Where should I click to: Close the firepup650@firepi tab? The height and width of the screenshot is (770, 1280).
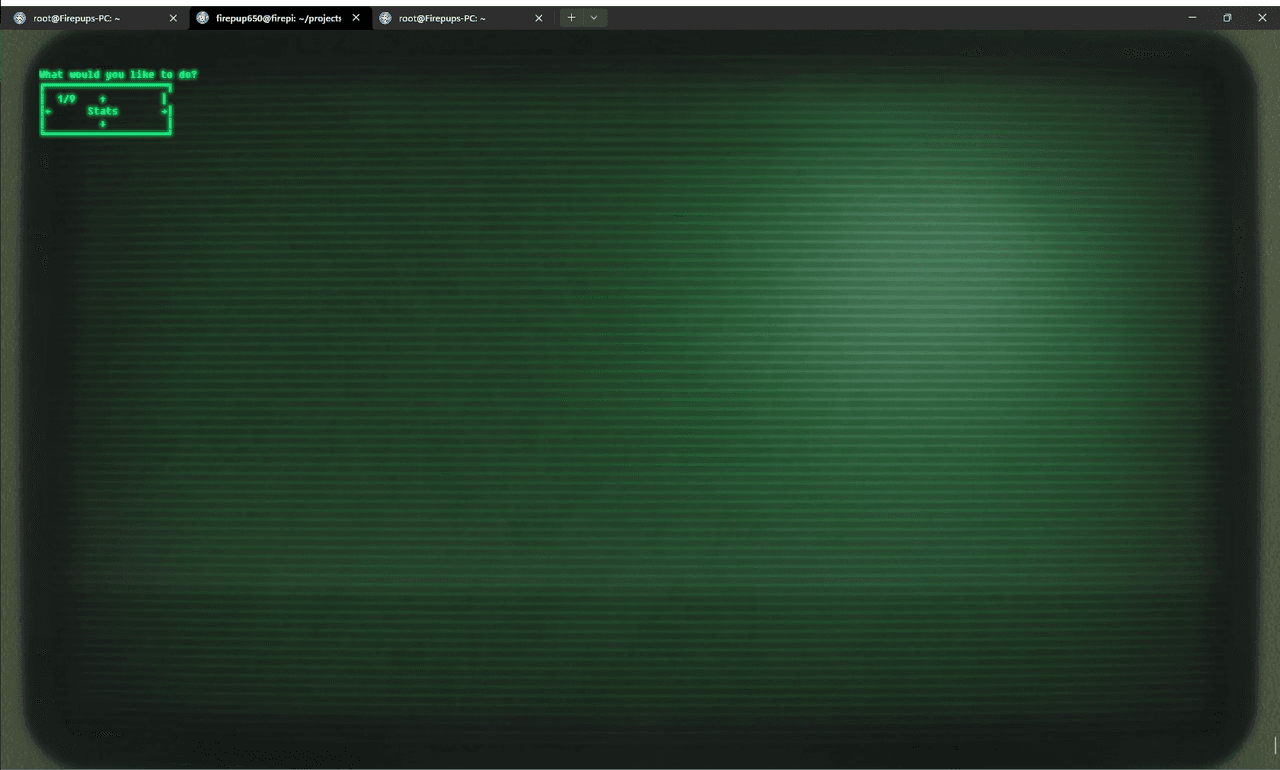(356, 18)
